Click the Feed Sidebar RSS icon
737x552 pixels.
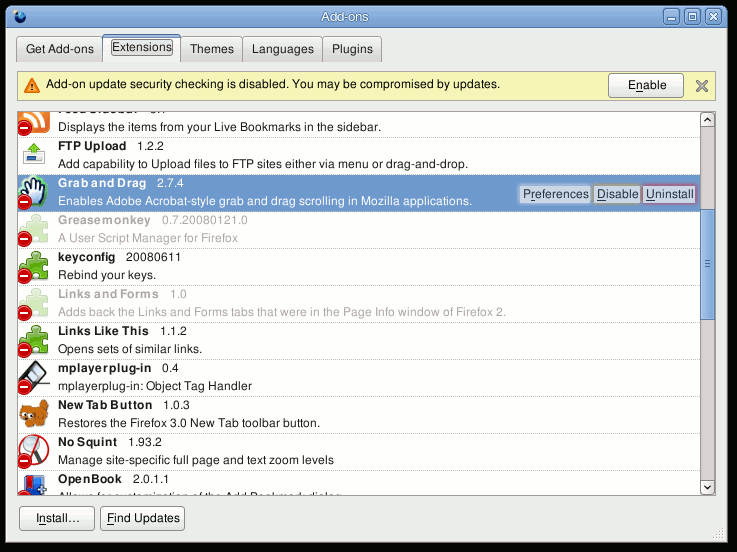click(x=34, y=122)
